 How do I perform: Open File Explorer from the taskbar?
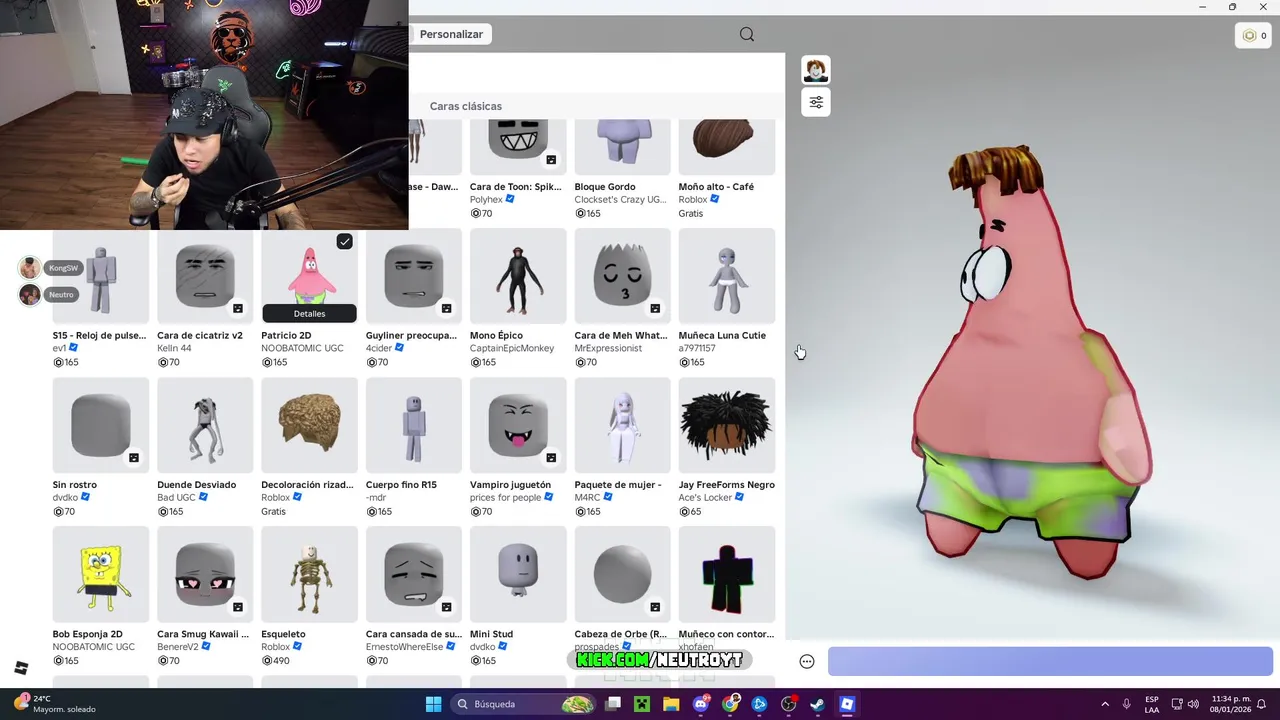click(x=671, y=704)
